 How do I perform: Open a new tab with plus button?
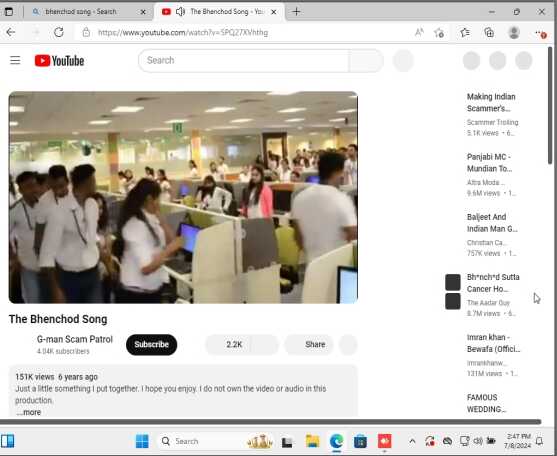pos(296,12)
